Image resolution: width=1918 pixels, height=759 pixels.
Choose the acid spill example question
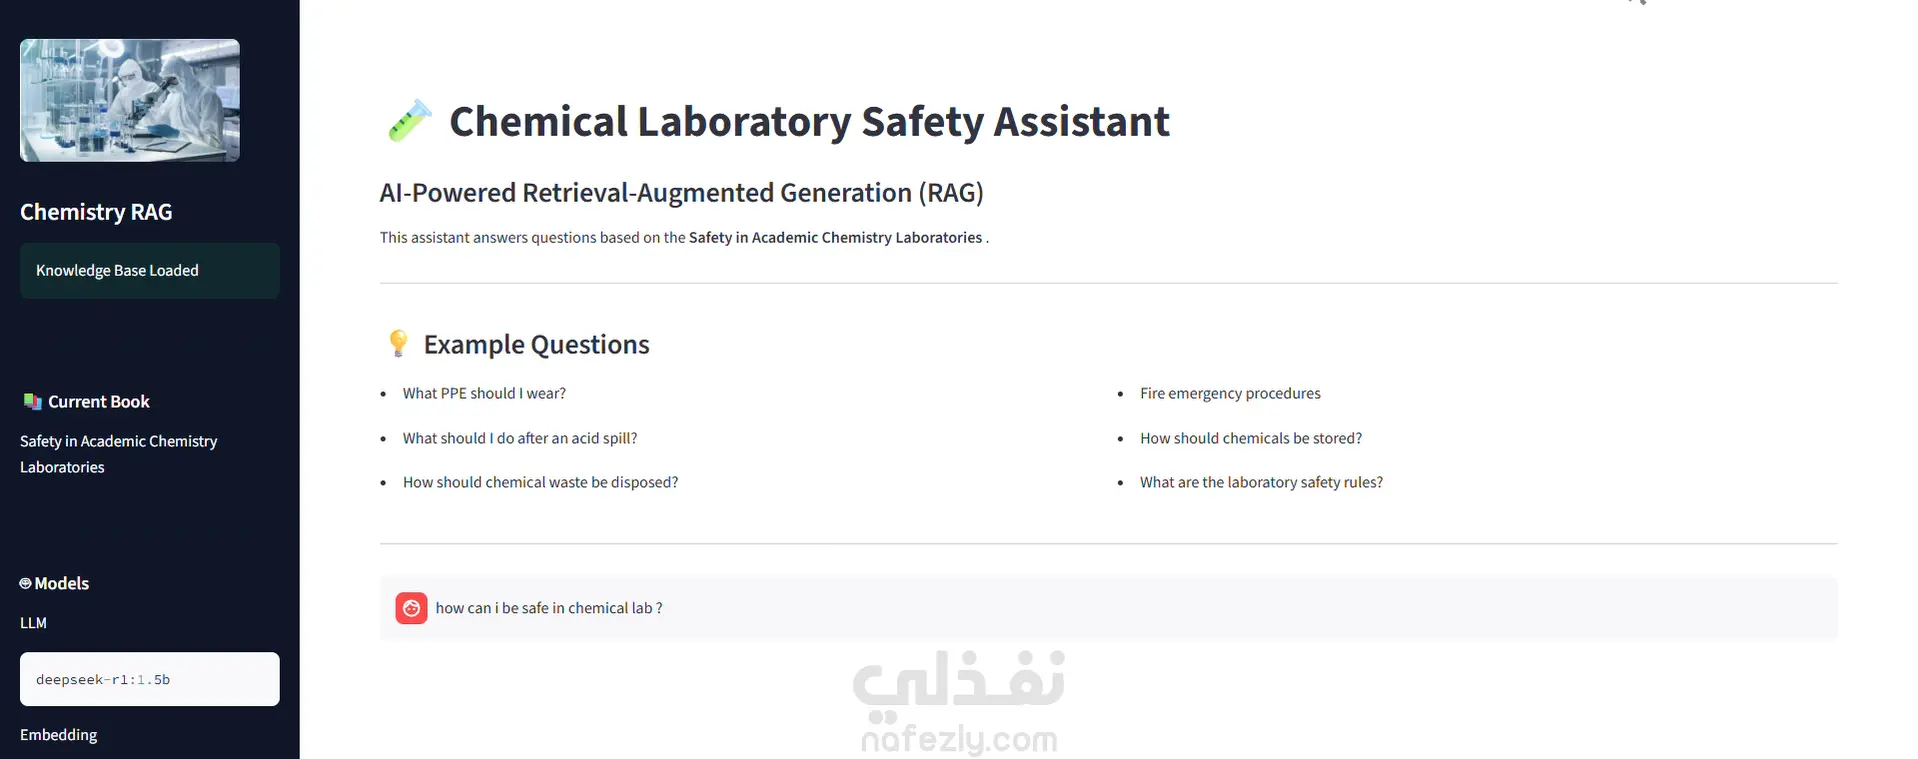520,438
